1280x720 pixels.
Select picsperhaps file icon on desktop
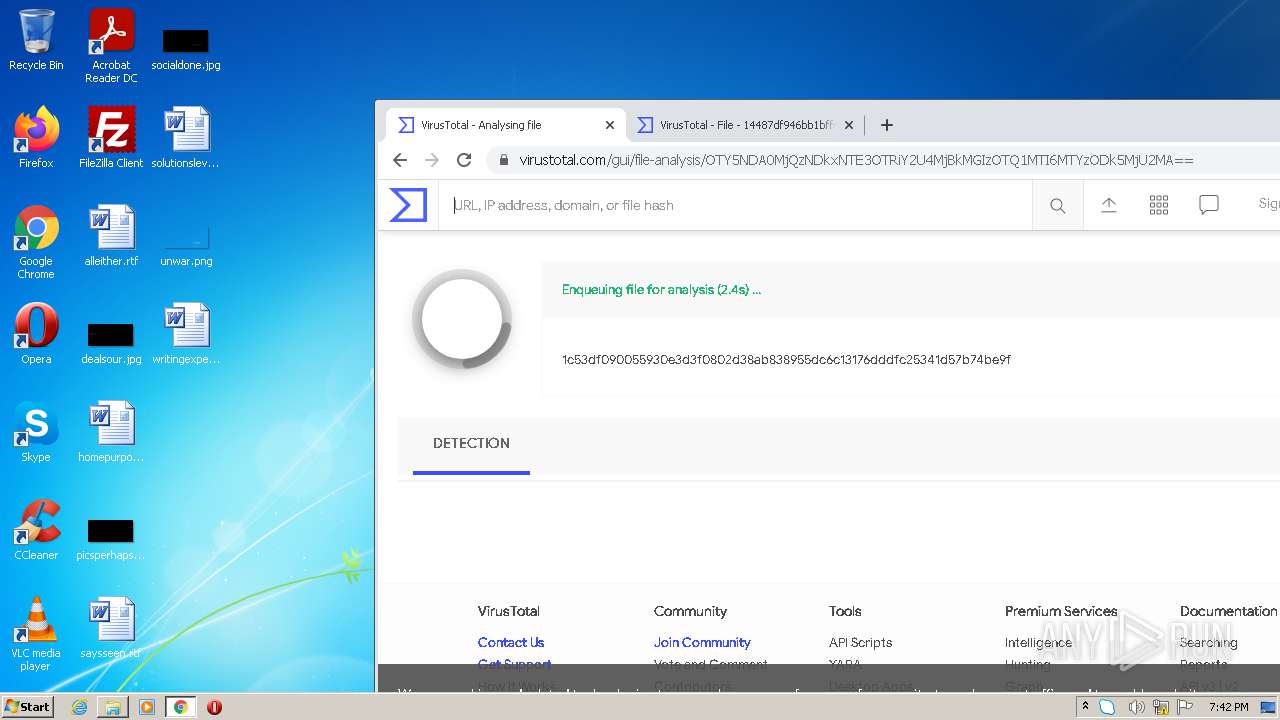(111, 539)
